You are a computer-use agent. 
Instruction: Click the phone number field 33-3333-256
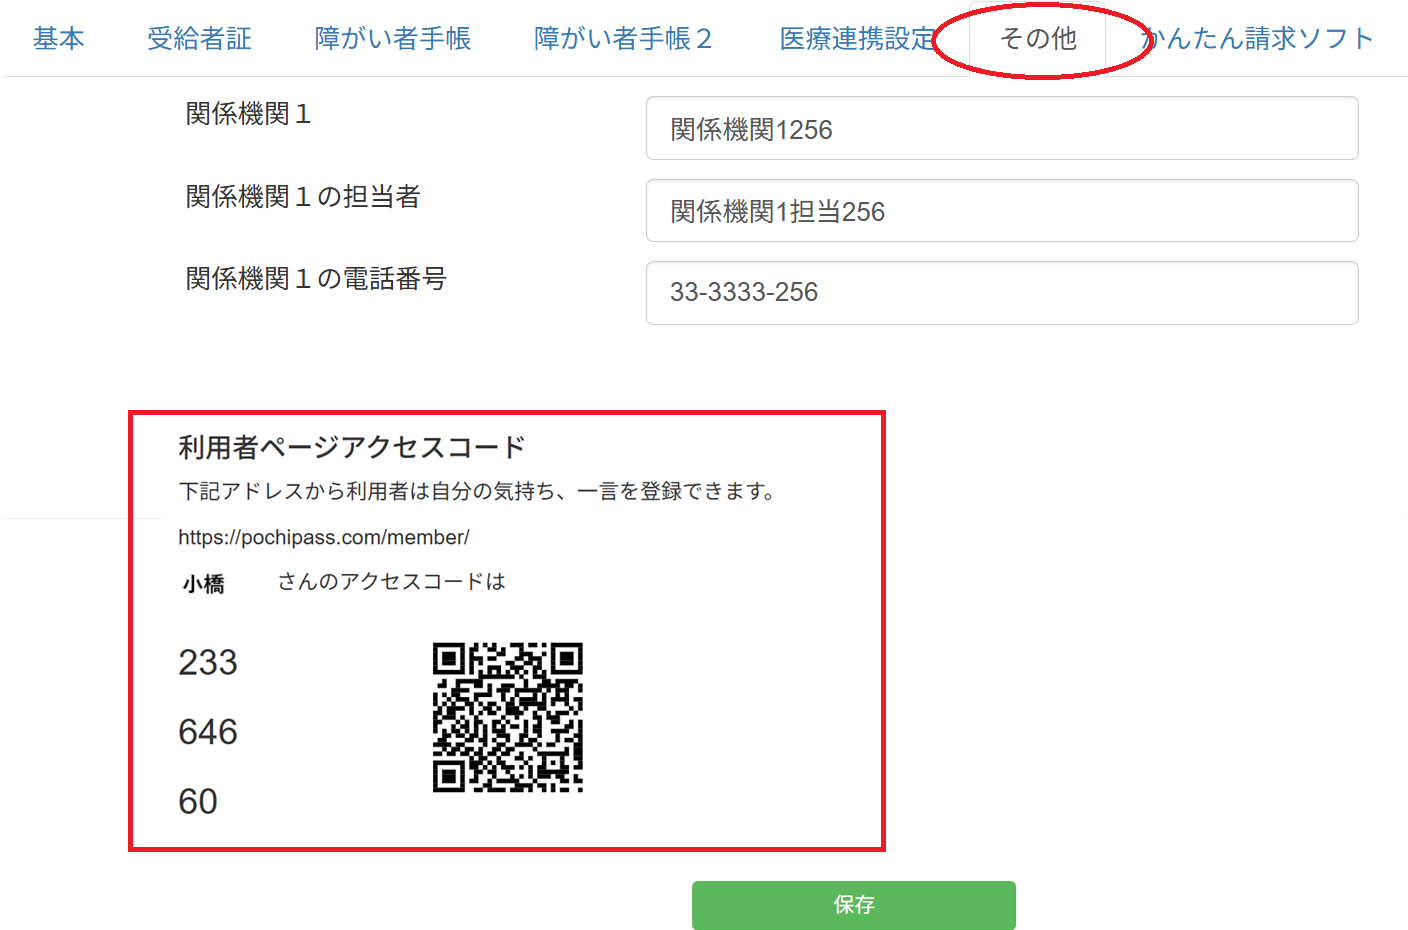tap(1002, 293)
